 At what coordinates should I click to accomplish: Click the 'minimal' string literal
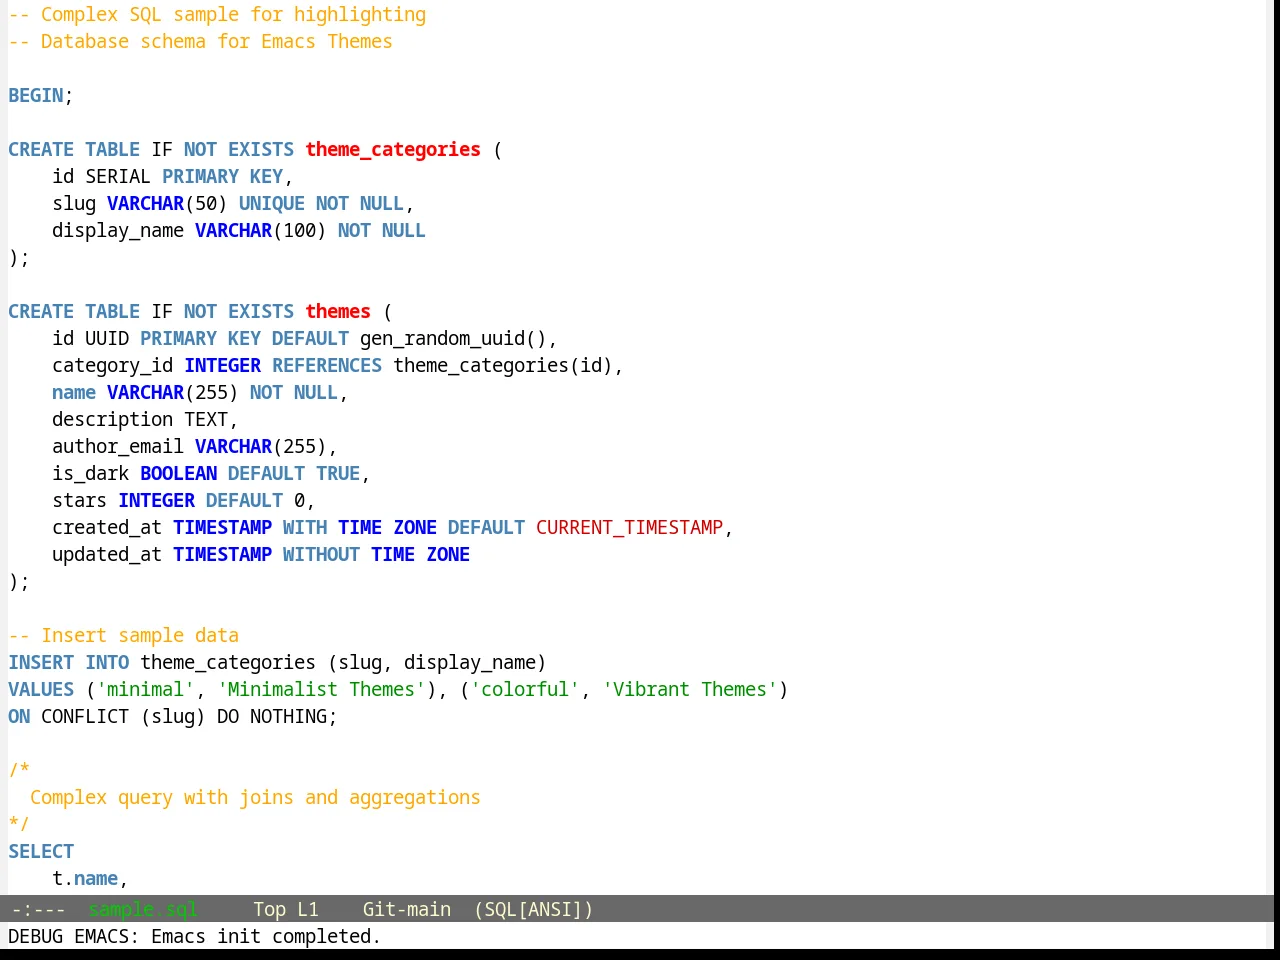146,689
